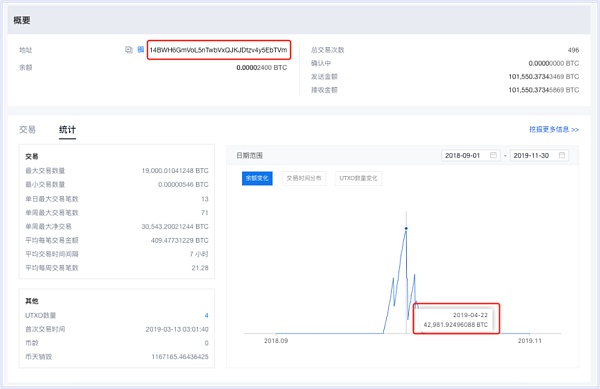Viewport: 600px width, 389px height.
Task: Click the UTXO数量 value 4 link
Action: tap(206, 316)
